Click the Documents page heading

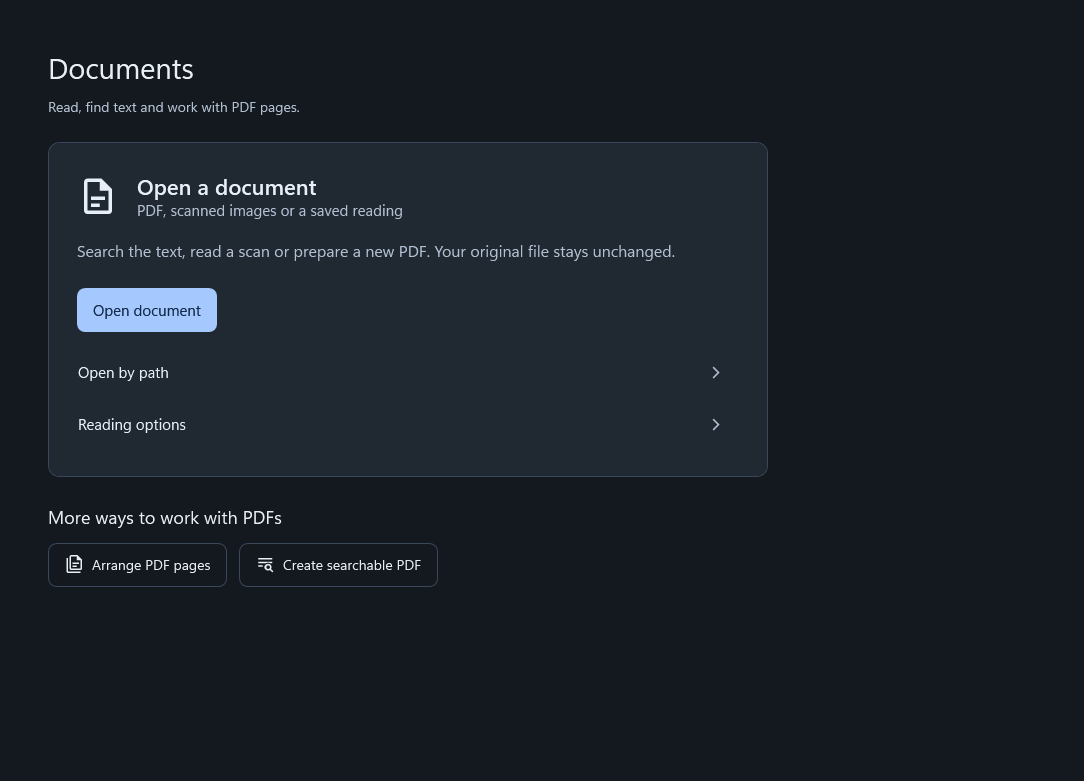[x=121, y=69]
